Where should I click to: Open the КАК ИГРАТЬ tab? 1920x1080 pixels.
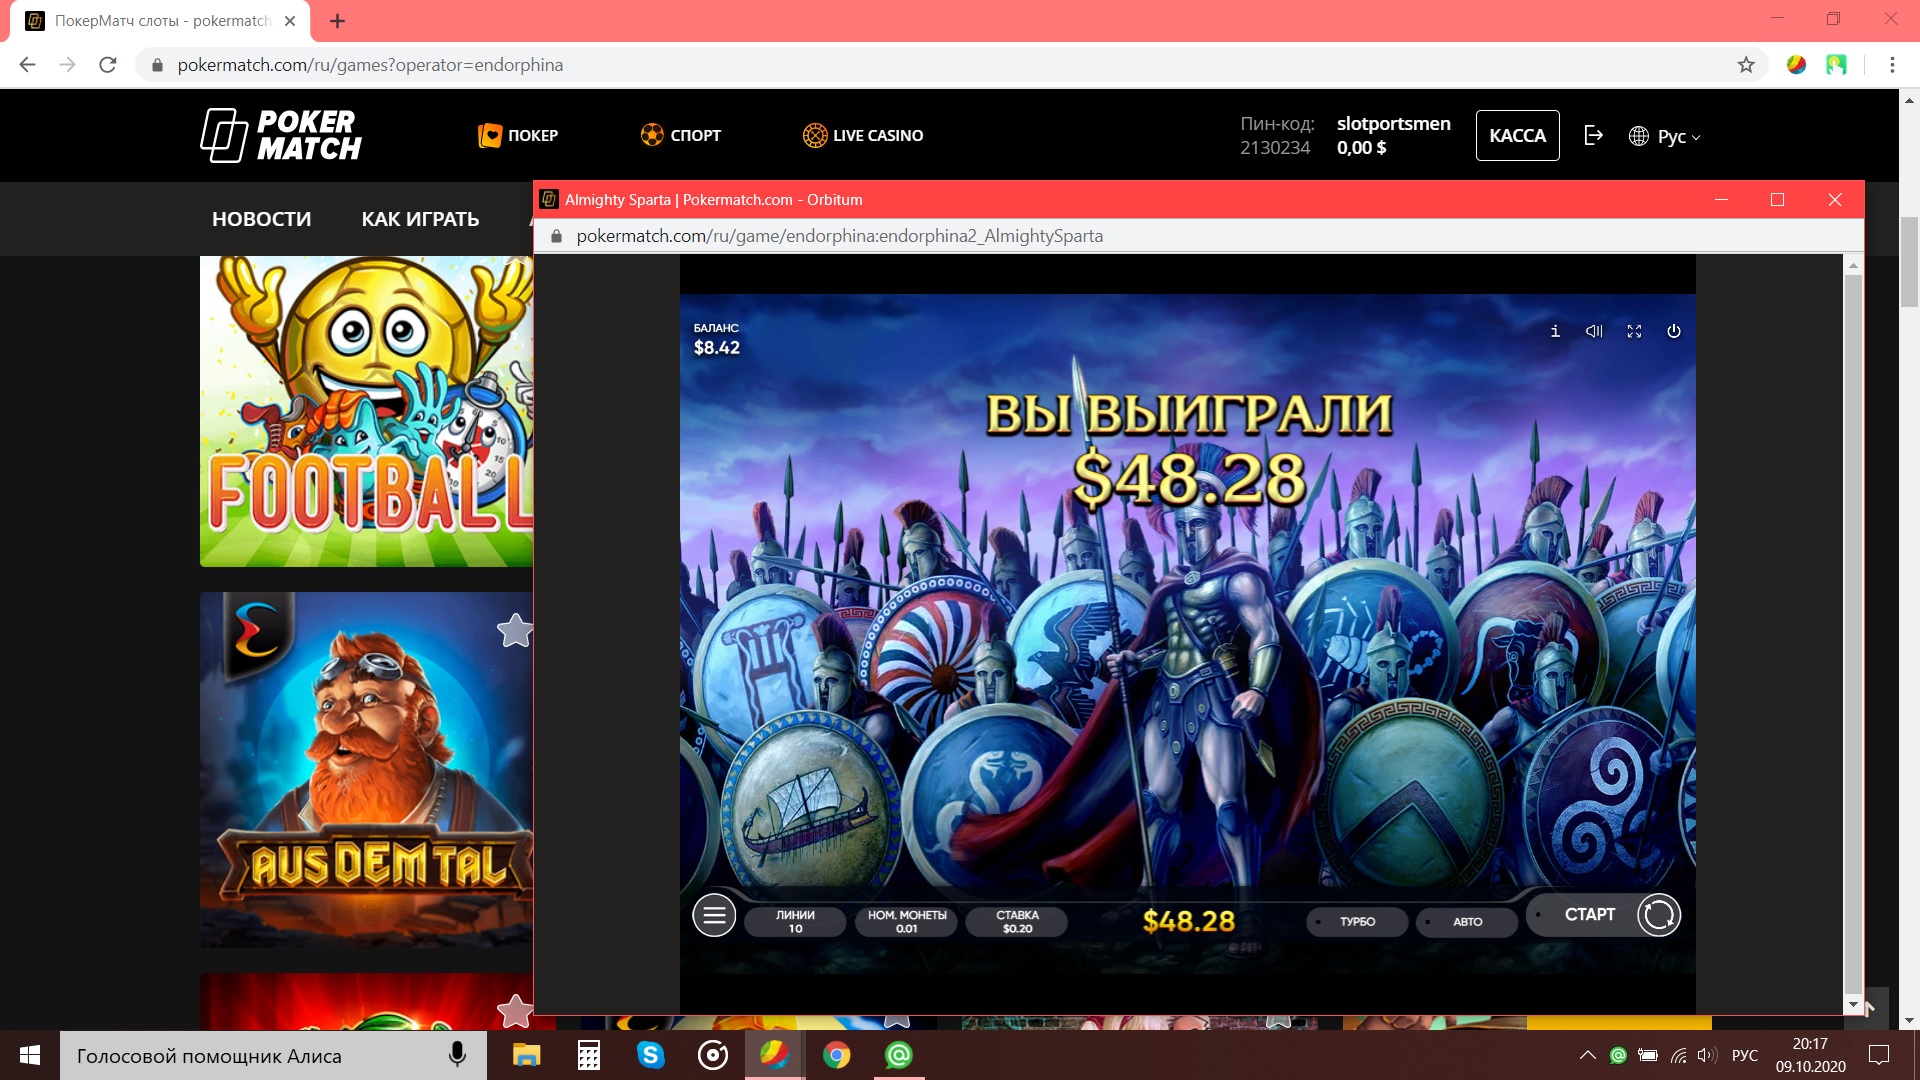tap(420, 219)
